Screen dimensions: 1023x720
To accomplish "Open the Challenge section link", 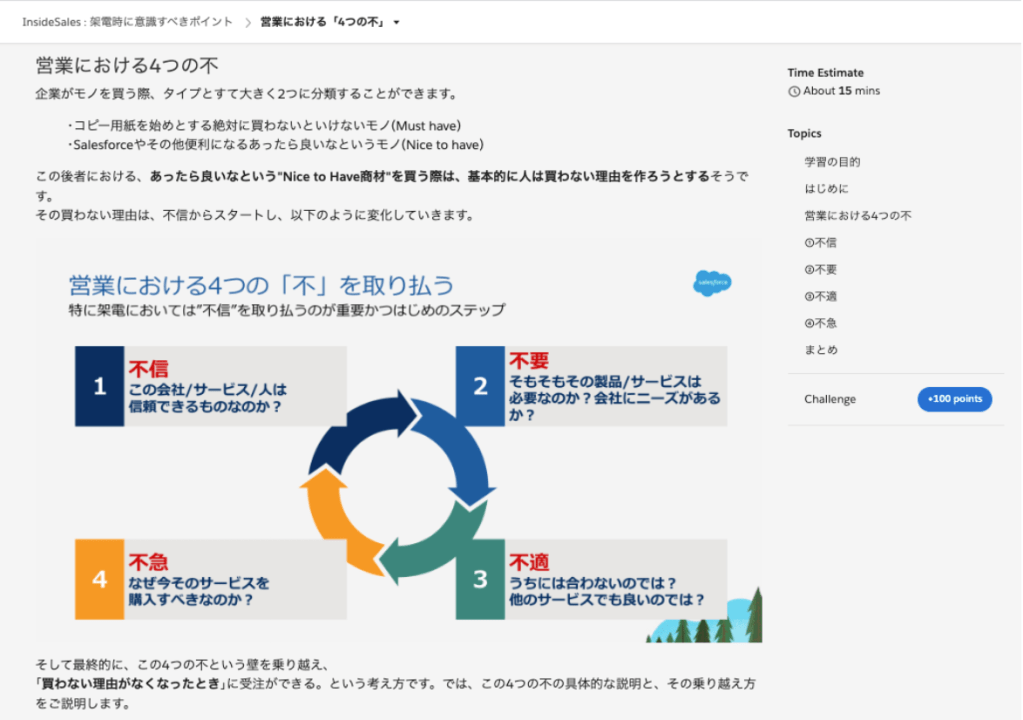I will (830, 399).
